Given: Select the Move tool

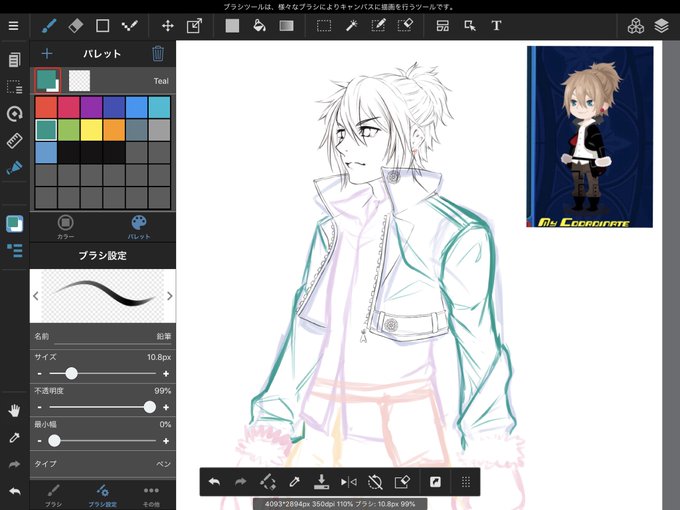Looking at the screenshot, I should click(x=167, y=26).
